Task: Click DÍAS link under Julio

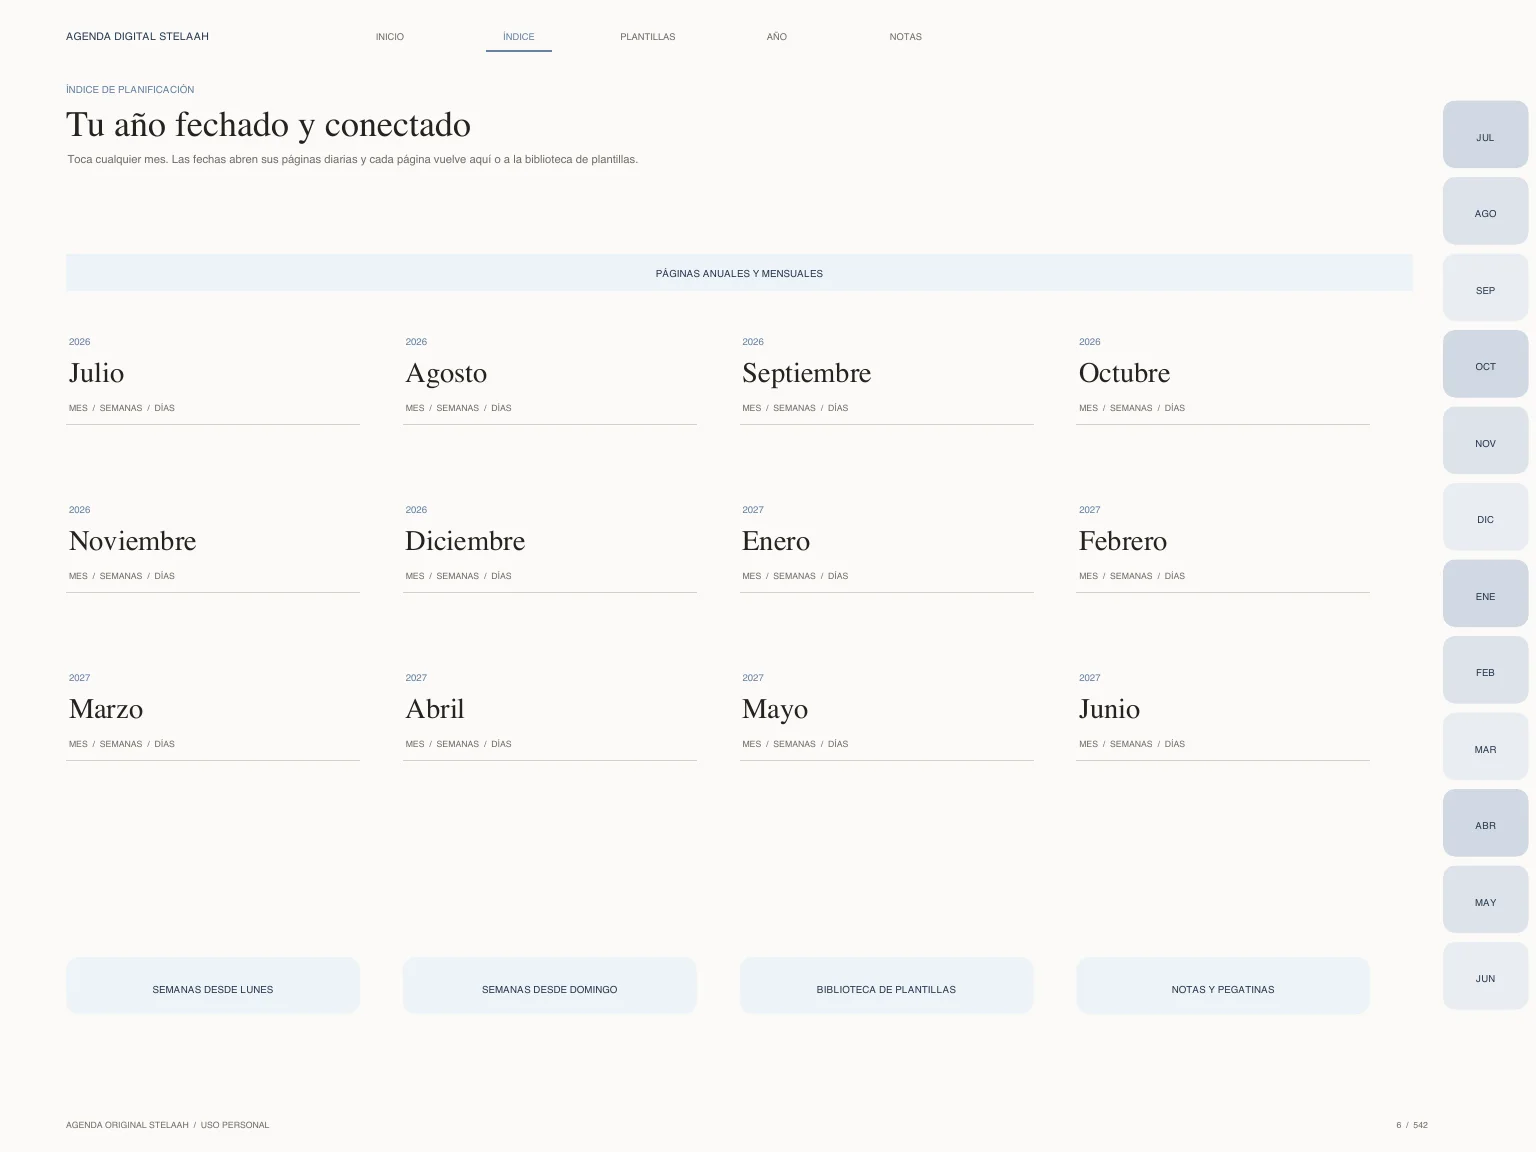Action: point(165,408)
